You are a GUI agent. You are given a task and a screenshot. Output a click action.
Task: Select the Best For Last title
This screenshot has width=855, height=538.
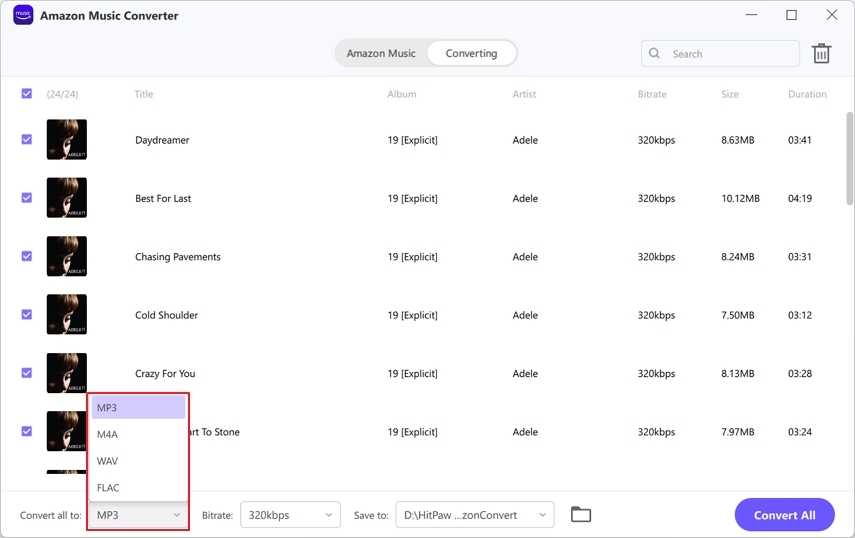163,198
